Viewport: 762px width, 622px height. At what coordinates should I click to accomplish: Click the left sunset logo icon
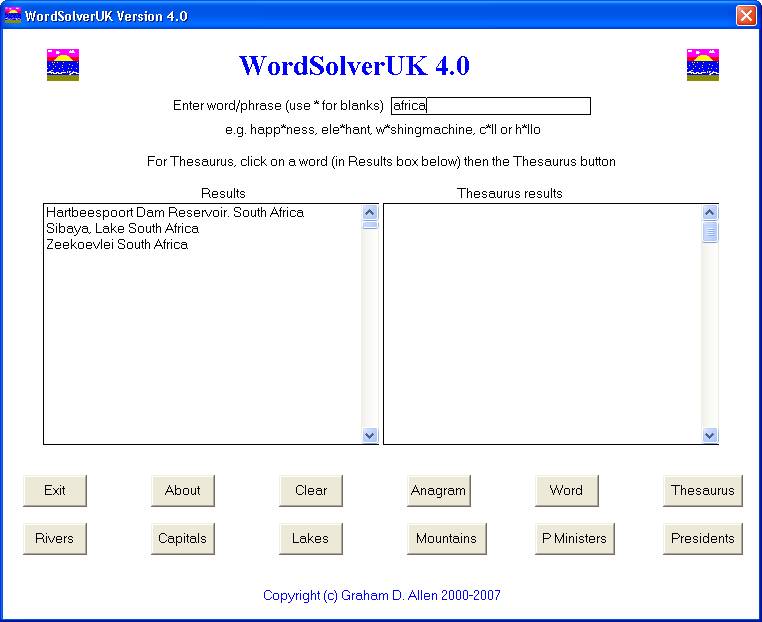[x=62, y=65]
